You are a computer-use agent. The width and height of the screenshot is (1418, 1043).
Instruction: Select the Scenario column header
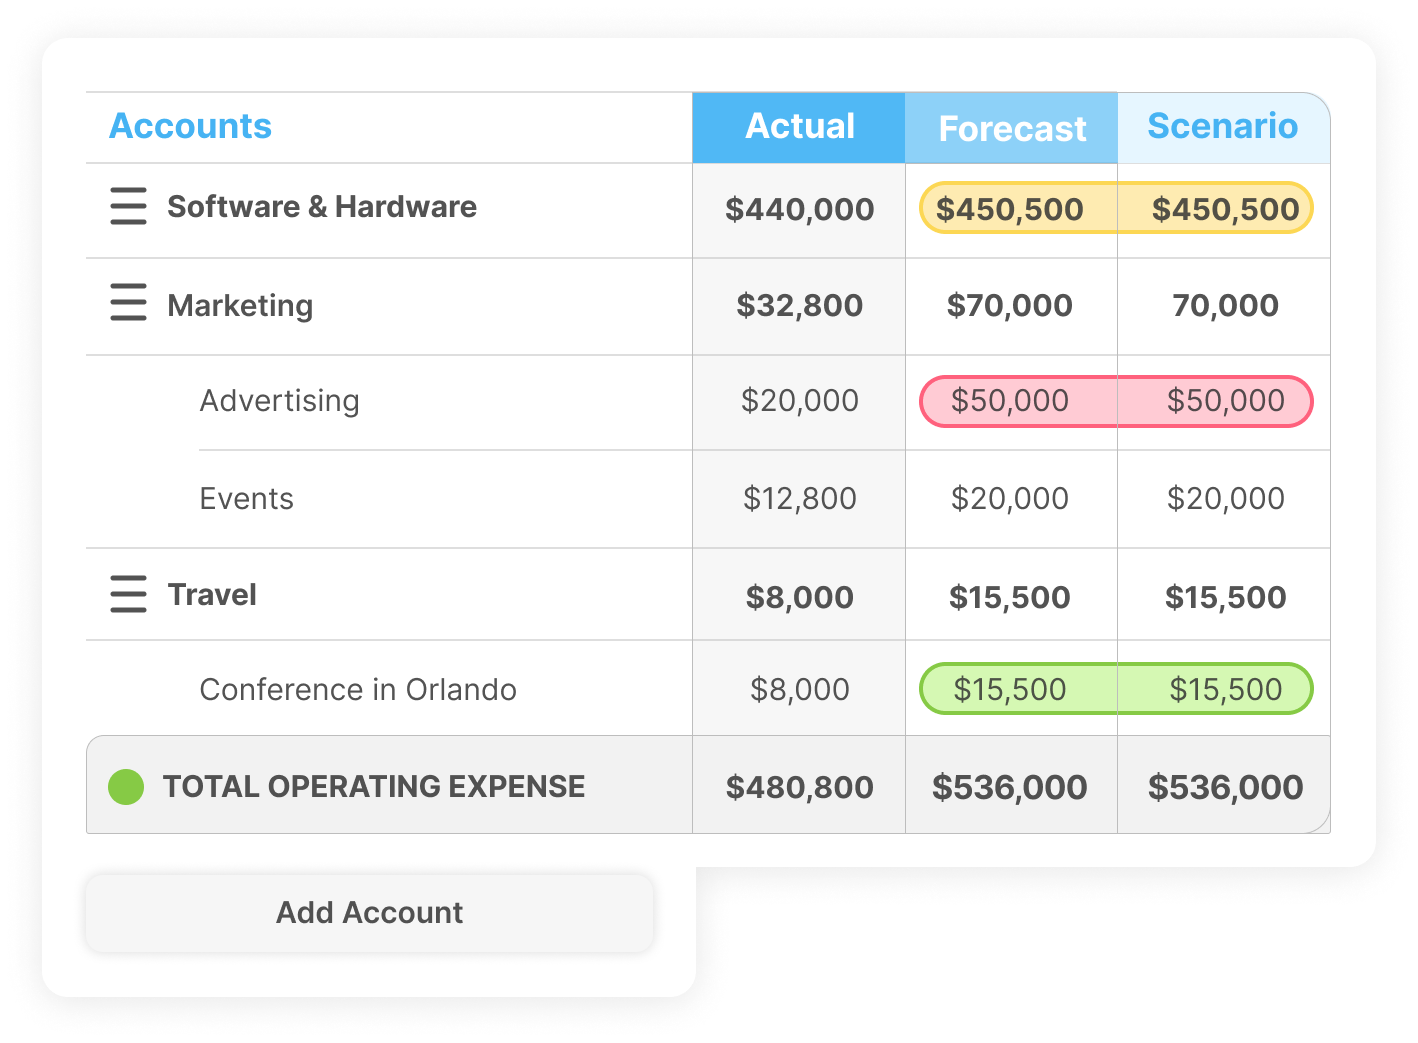click(x=1223, y=127)
